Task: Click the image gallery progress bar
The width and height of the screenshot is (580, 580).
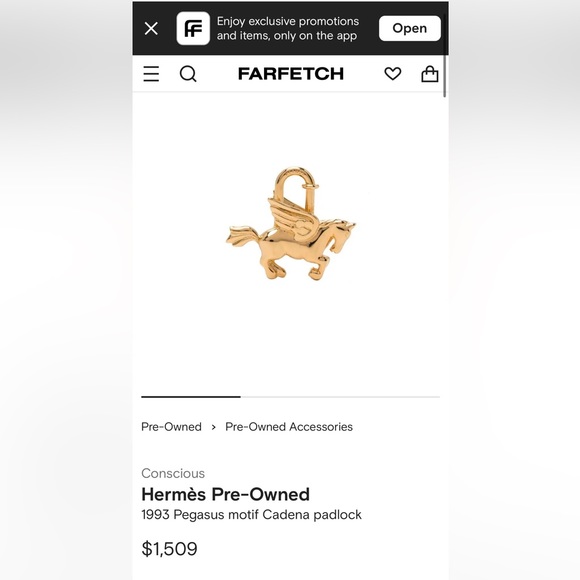Action: coord(290,397)
